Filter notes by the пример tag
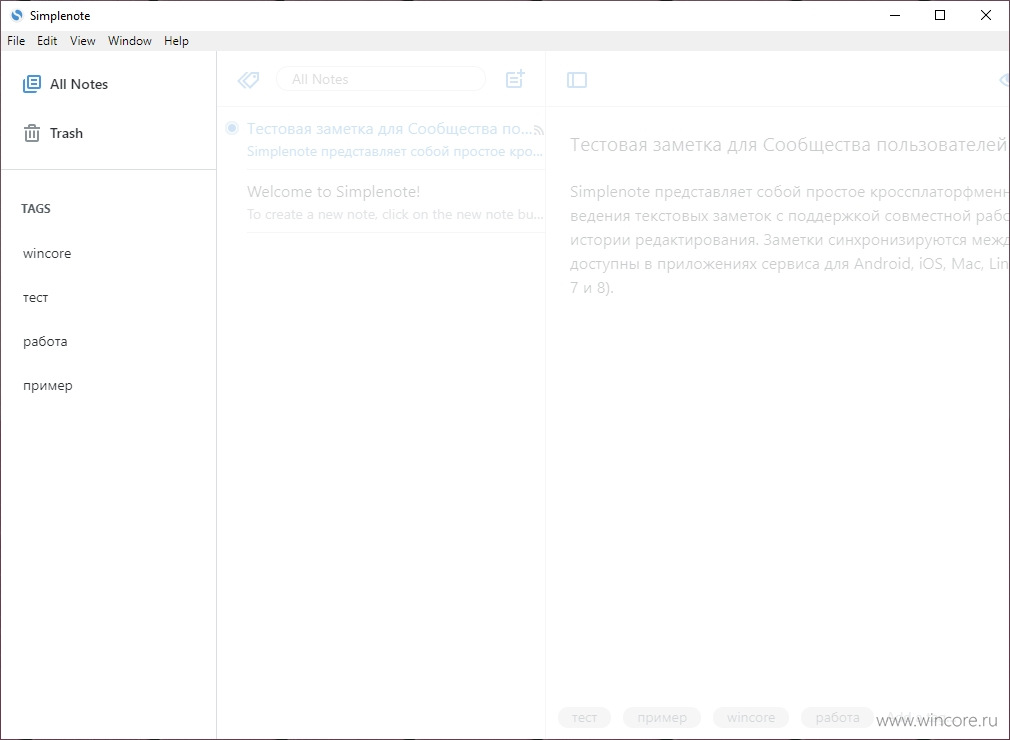The image size is (1010, 740). coord(48,386)
